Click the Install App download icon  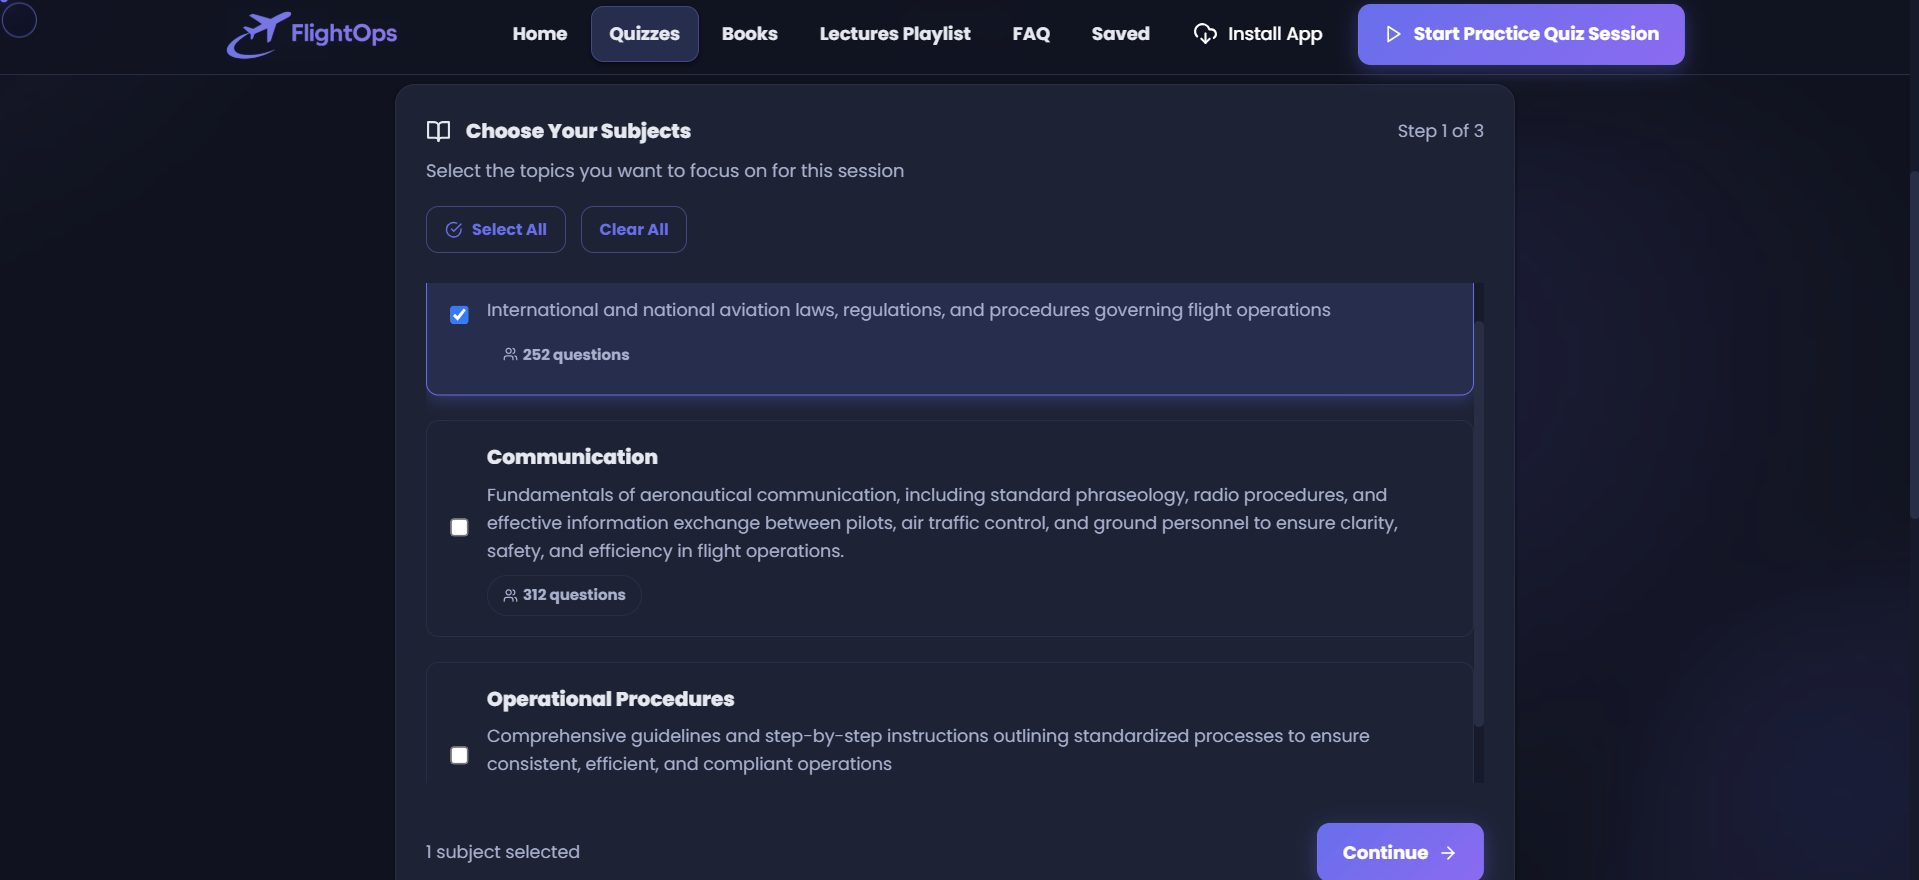point(1205,34)
